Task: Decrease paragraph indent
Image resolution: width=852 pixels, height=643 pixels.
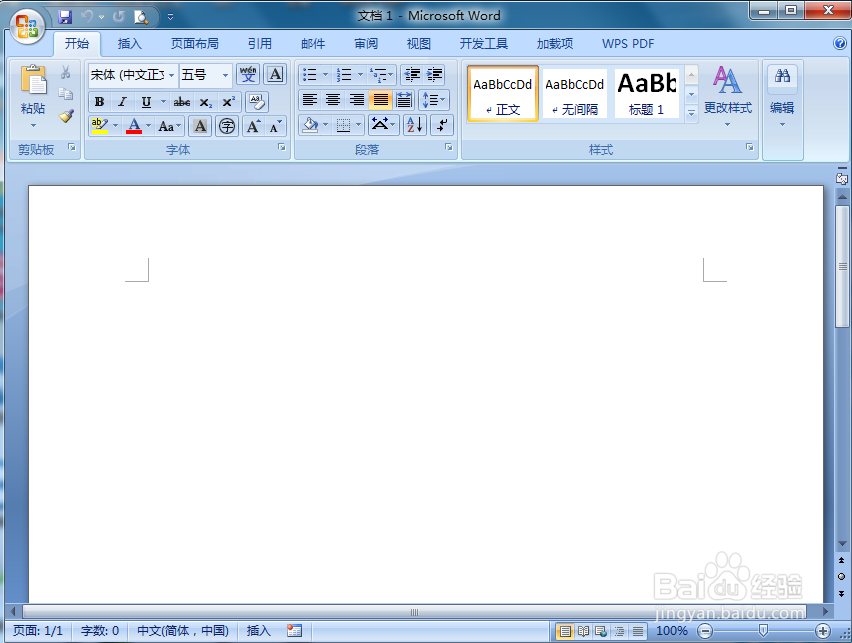Action: click(x=412, y=74)
